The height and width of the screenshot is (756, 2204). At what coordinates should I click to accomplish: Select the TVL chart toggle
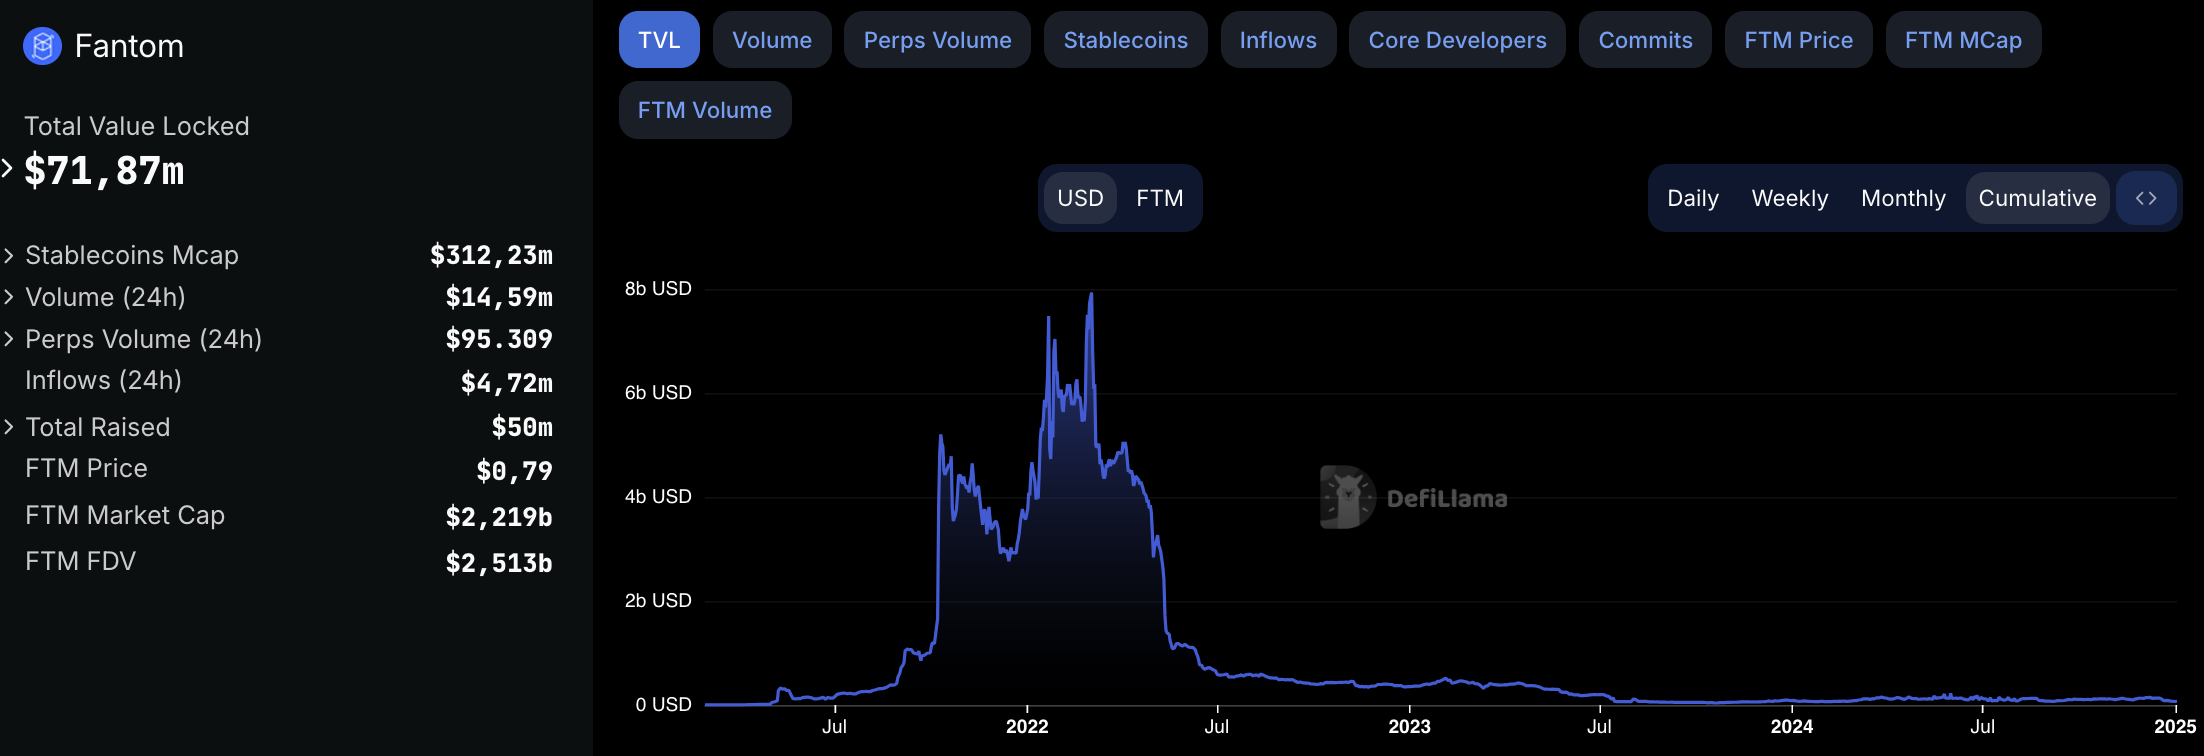[x=659, y=40]
